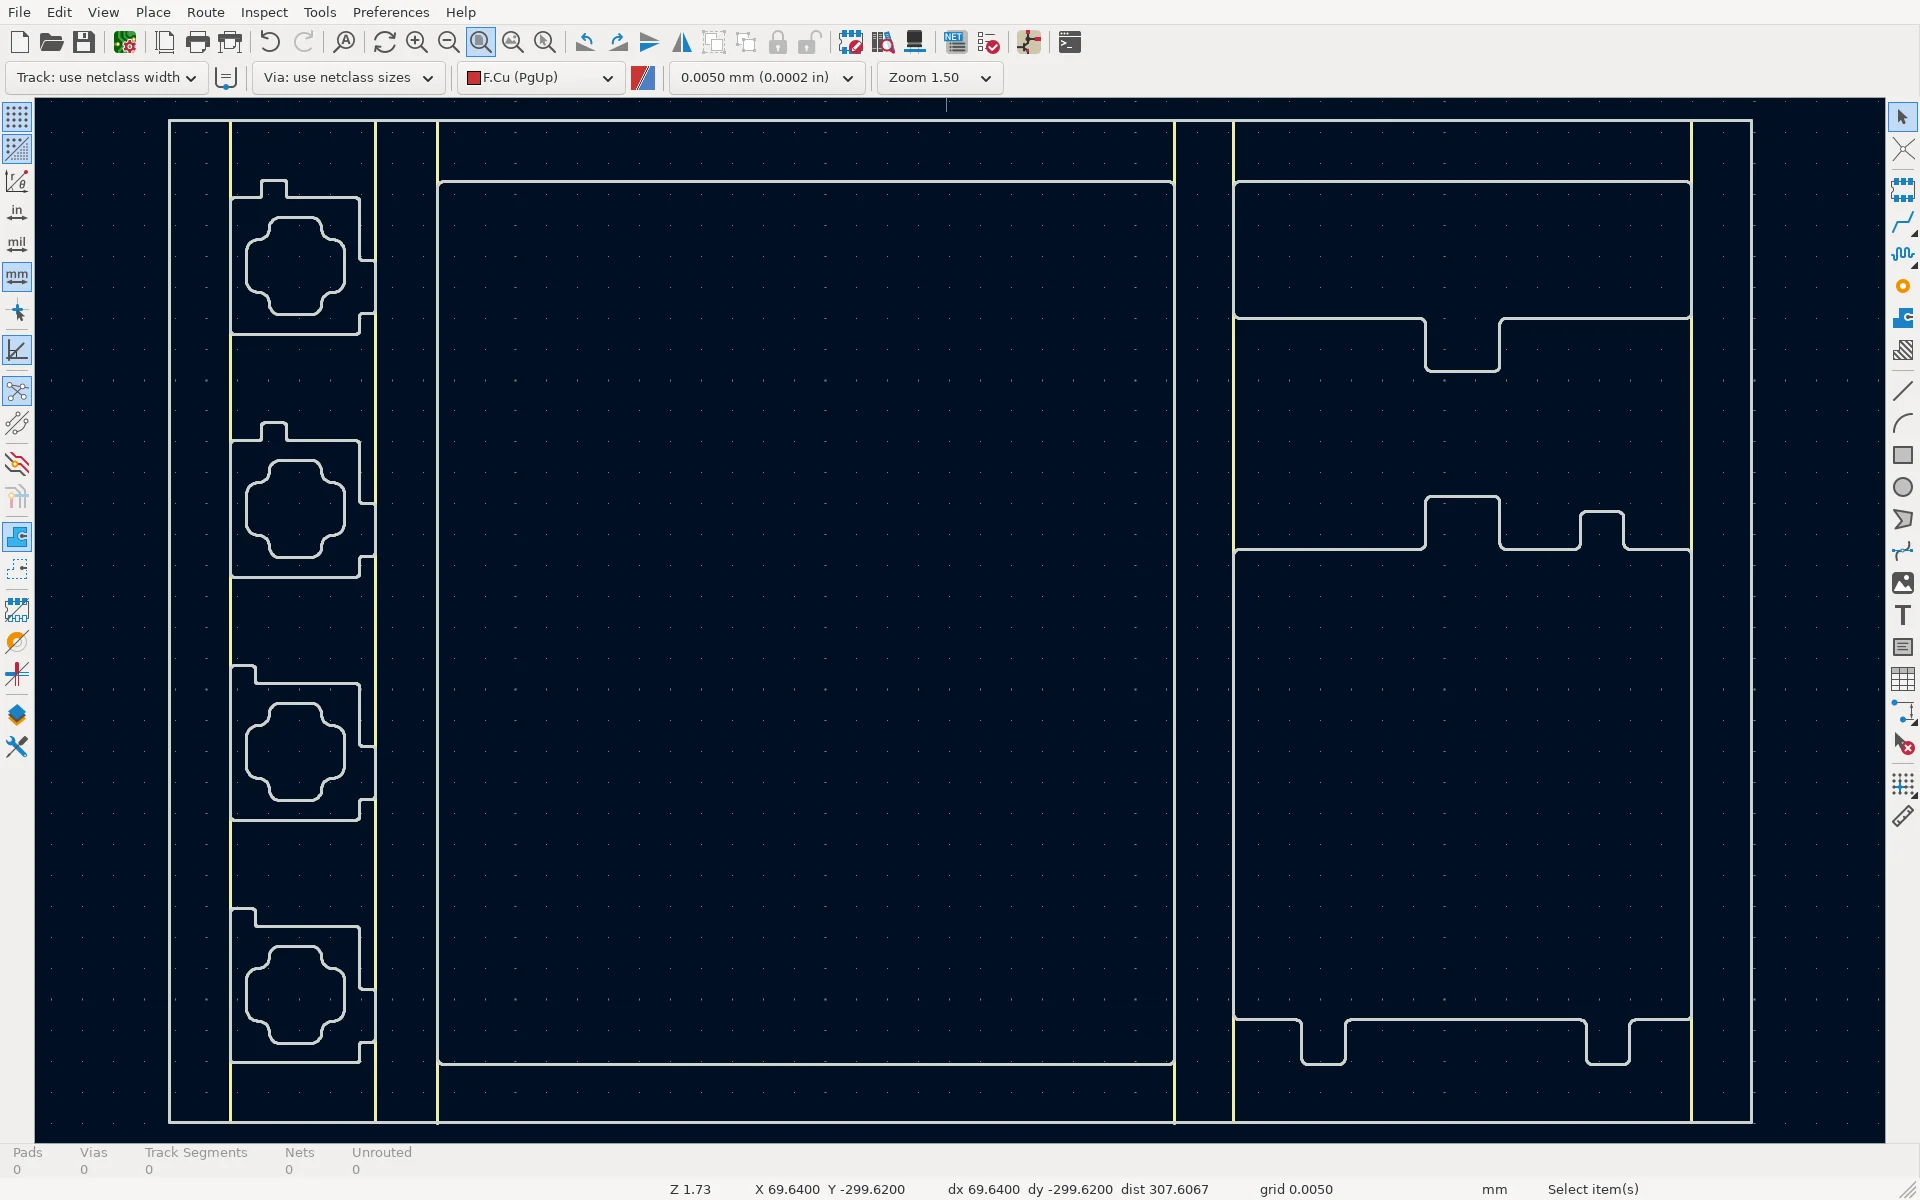
Task: Switch units to mils
Action: point(17,245)
